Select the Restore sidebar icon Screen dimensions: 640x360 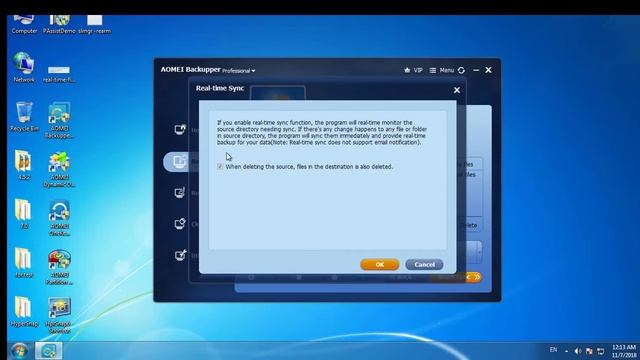[180, 192]
